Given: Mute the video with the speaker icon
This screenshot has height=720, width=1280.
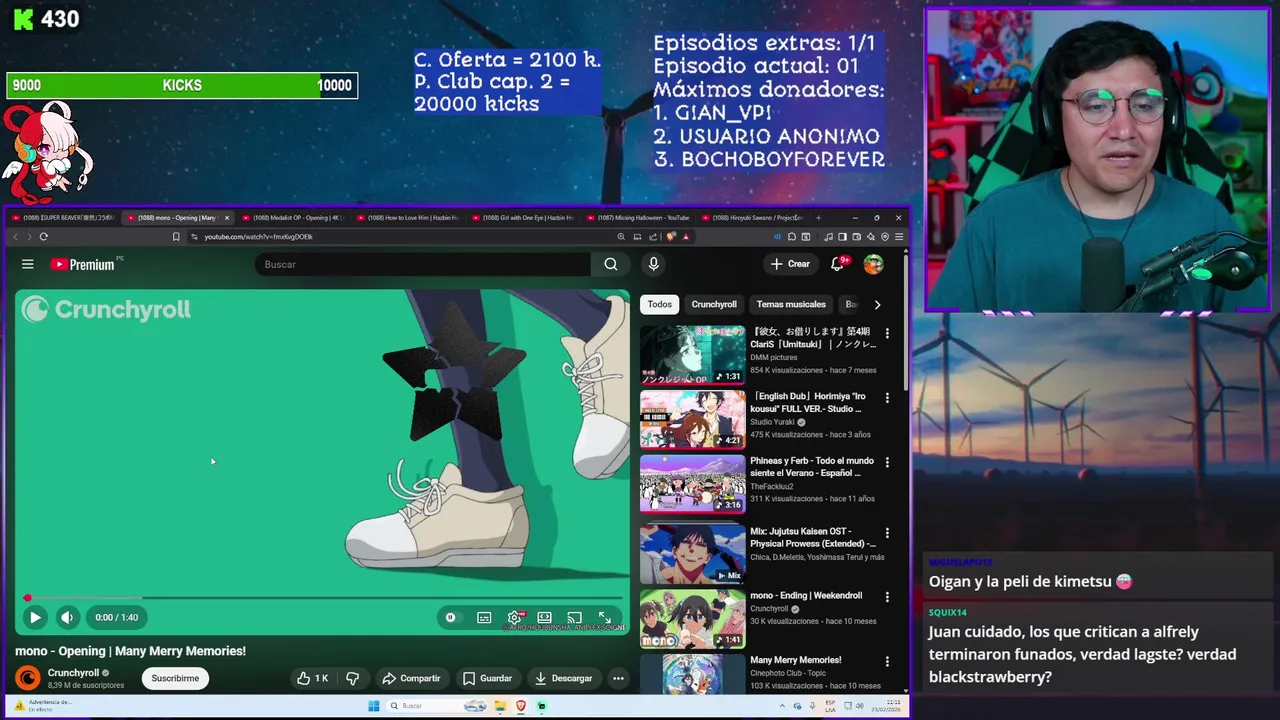Looking at the screenshot, I should 67,618.
